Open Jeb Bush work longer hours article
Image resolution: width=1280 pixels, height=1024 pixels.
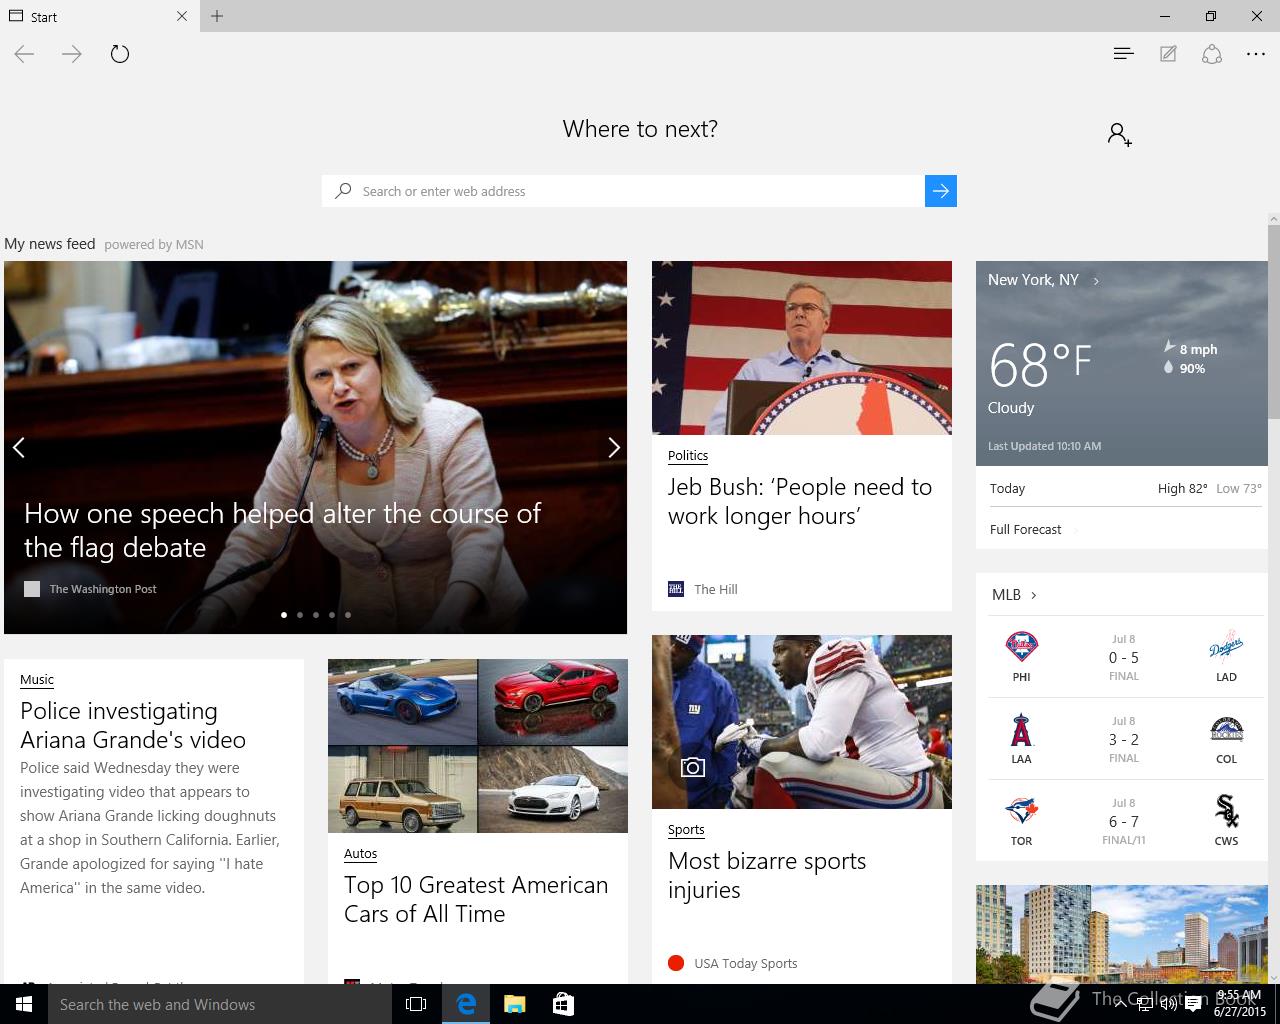(x=800, y=501)
